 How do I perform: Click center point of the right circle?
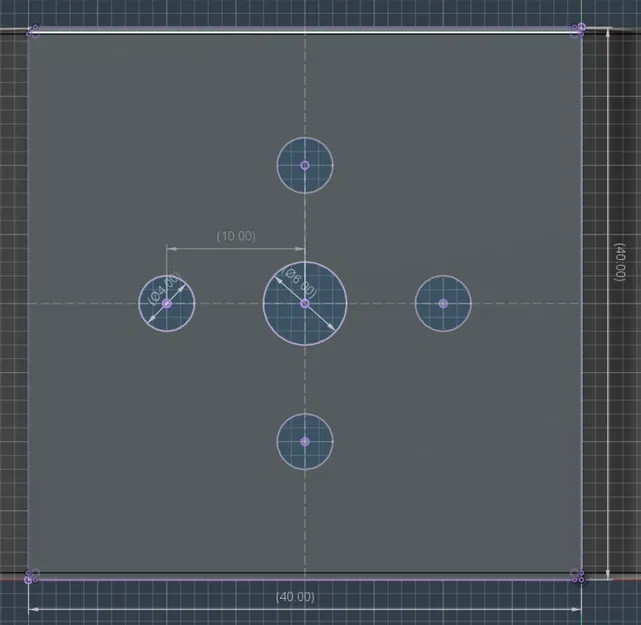pos(443,303)
